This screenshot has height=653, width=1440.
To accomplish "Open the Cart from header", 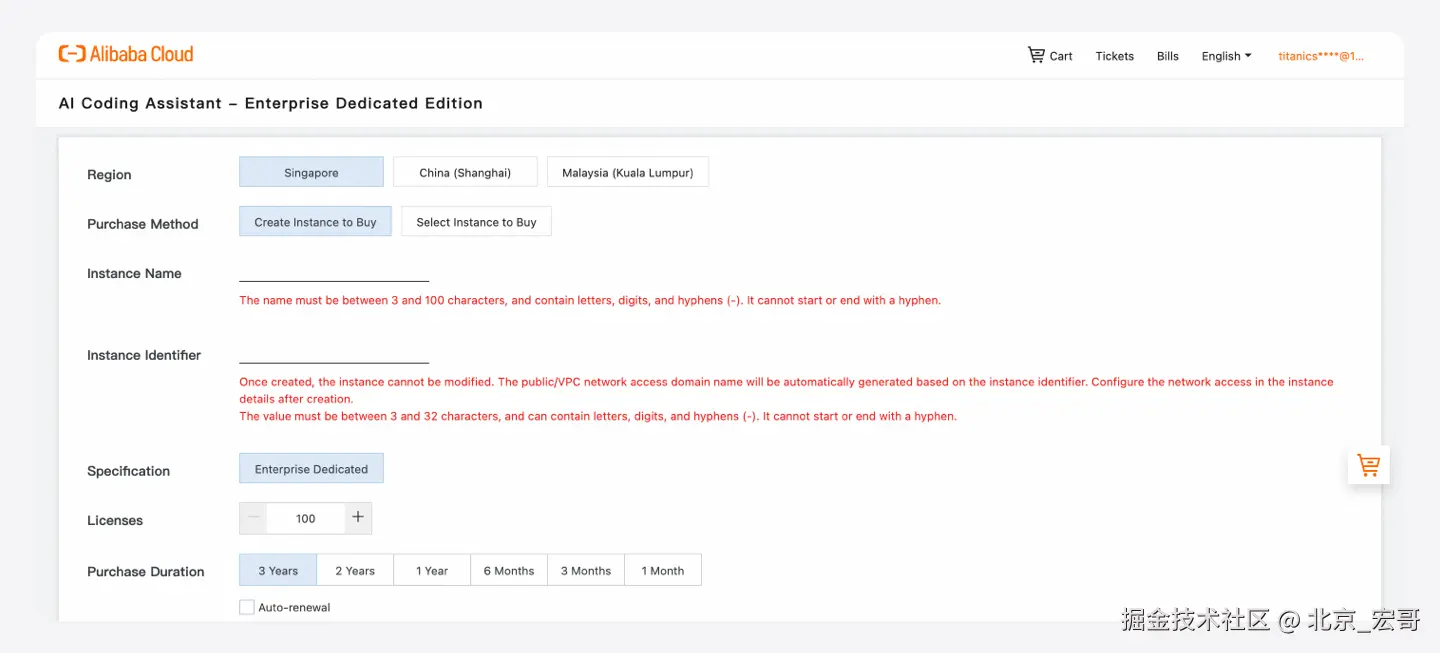I will pos(1050,56).
